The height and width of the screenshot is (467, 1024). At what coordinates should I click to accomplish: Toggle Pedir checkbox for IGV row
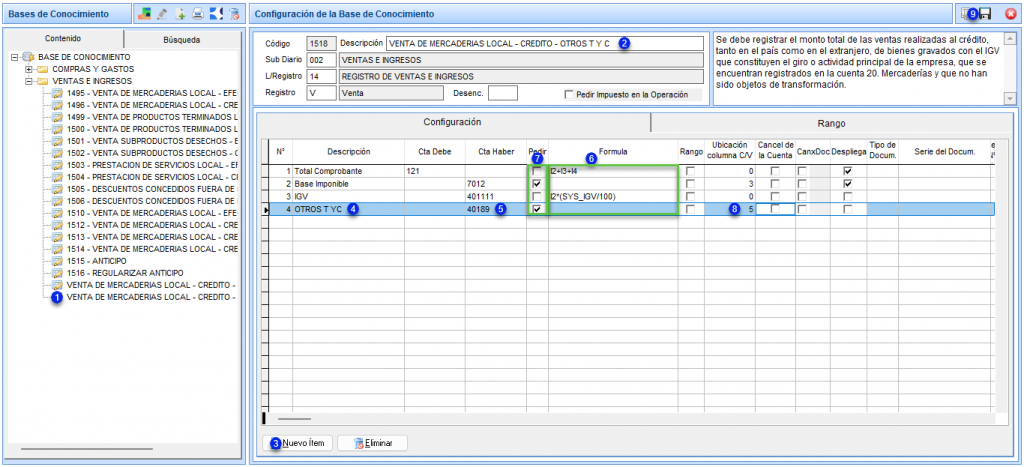click(537, 197)
